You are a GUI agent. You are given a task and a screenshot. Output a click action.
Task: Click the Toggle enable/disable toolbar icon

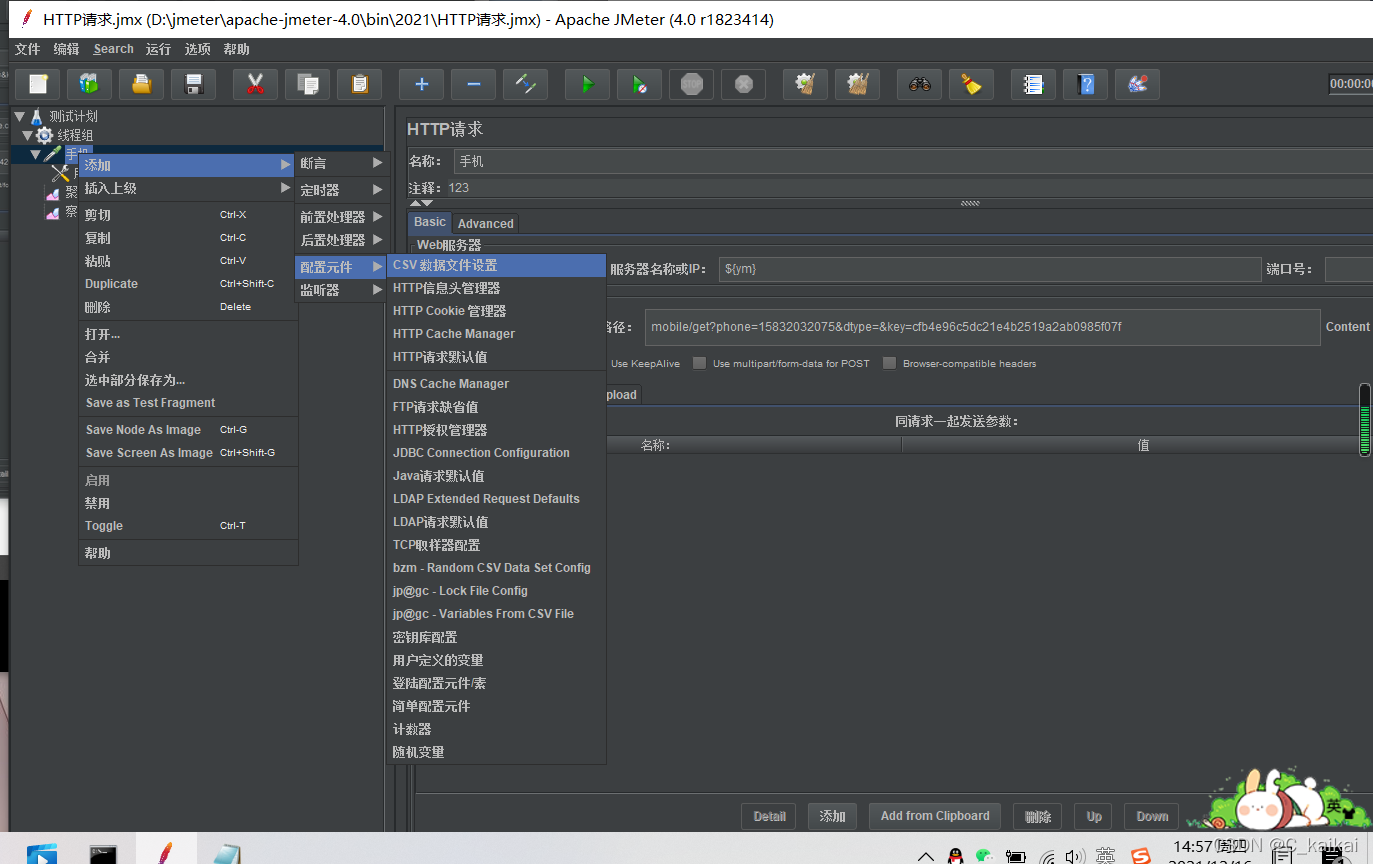pos(526,84)
